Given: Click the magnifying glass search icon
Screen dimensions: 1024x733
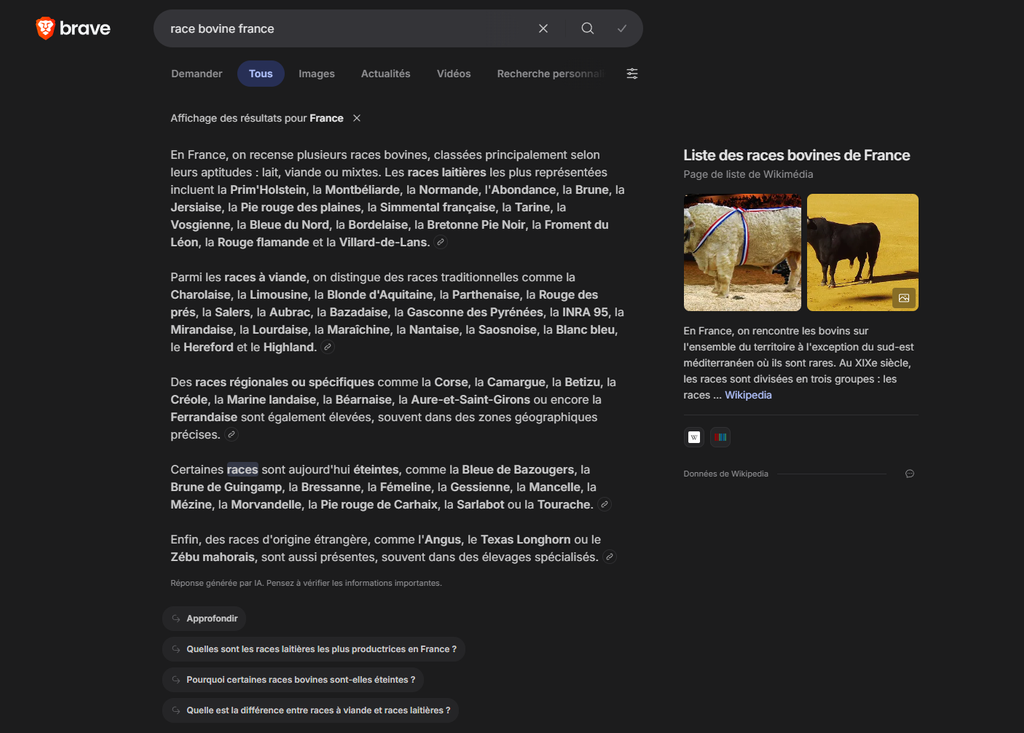Looking at the screenshot, I should (588, 29).
